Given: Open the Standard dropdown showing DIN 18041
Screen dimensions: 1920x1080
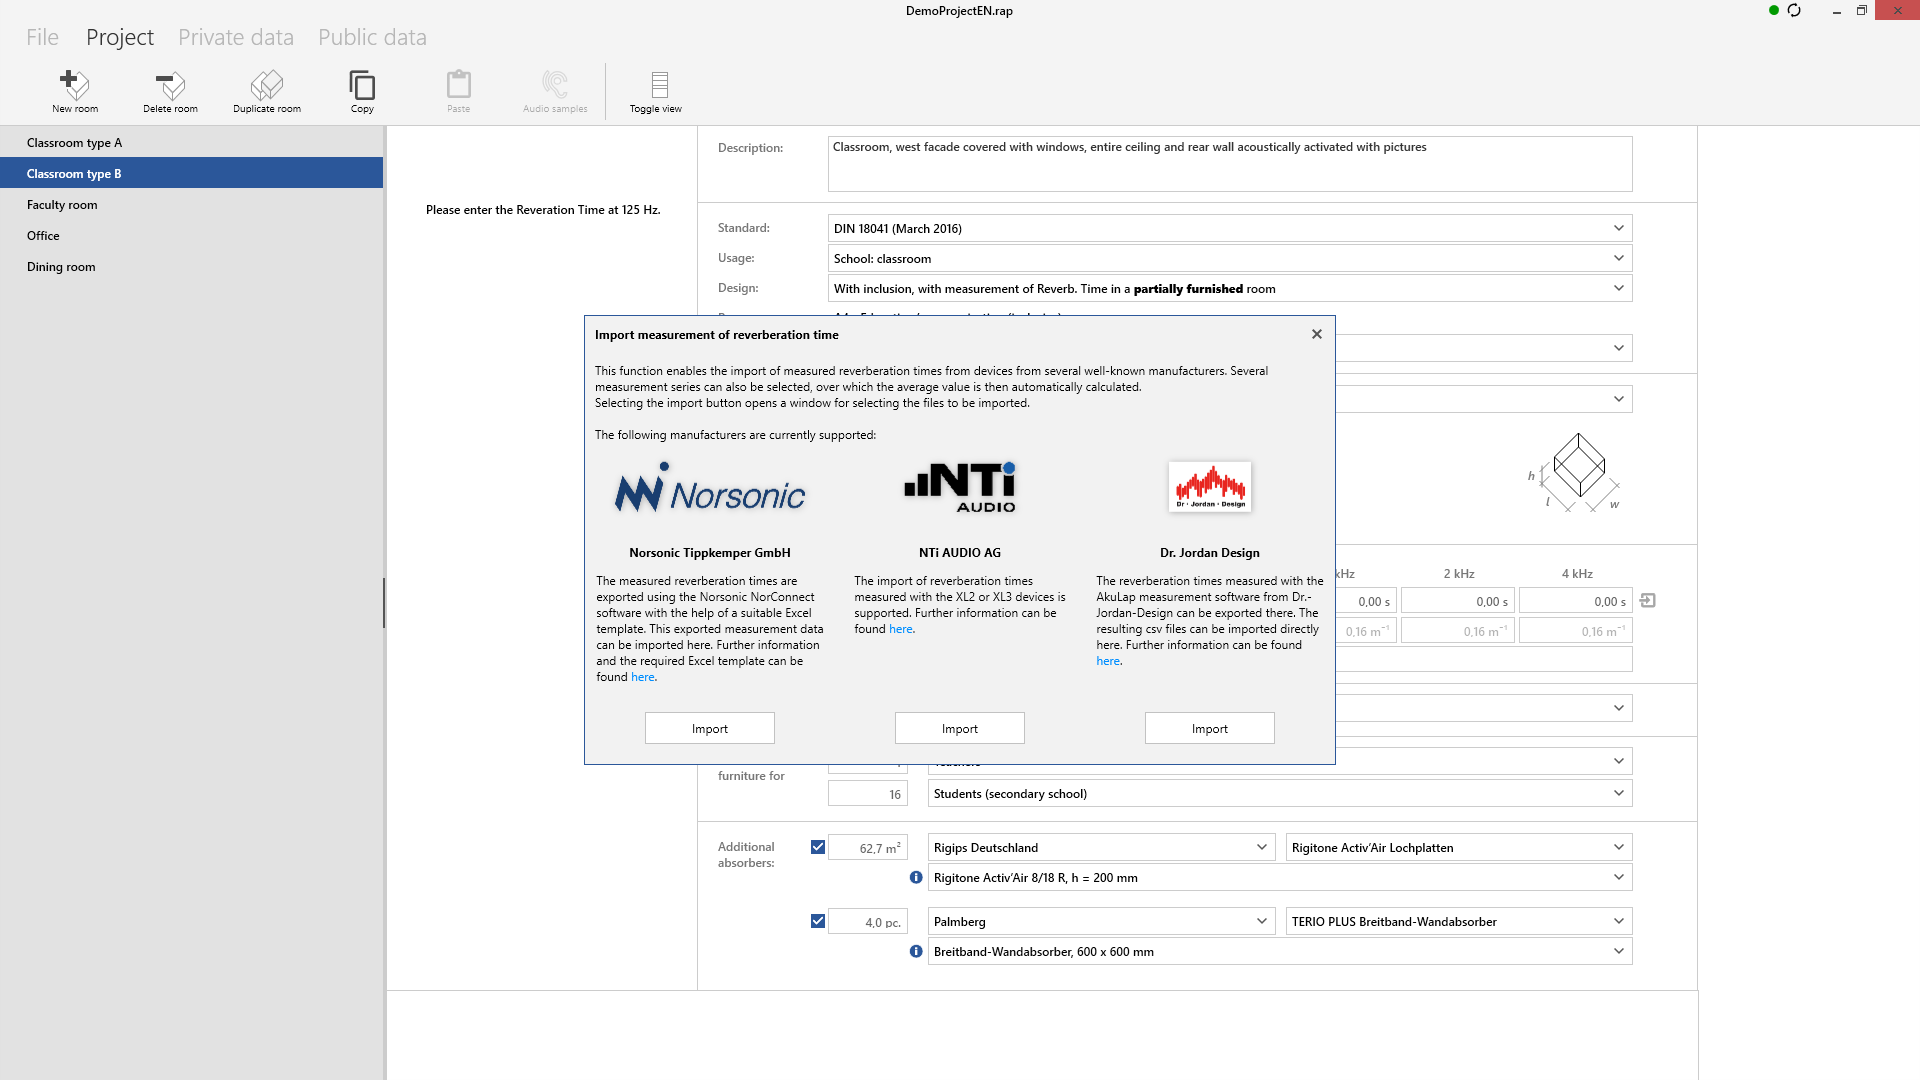Looking at the screenshot, I should coord(1618,228).
